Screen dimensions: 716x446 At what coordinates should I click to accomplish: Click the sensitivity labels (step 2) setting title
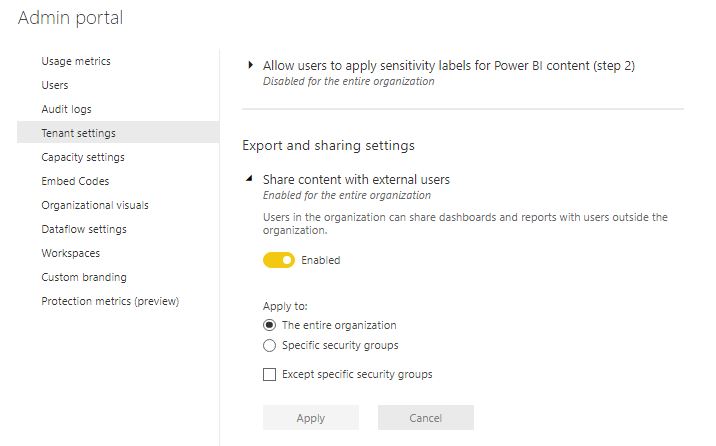(x=449, y=66)
